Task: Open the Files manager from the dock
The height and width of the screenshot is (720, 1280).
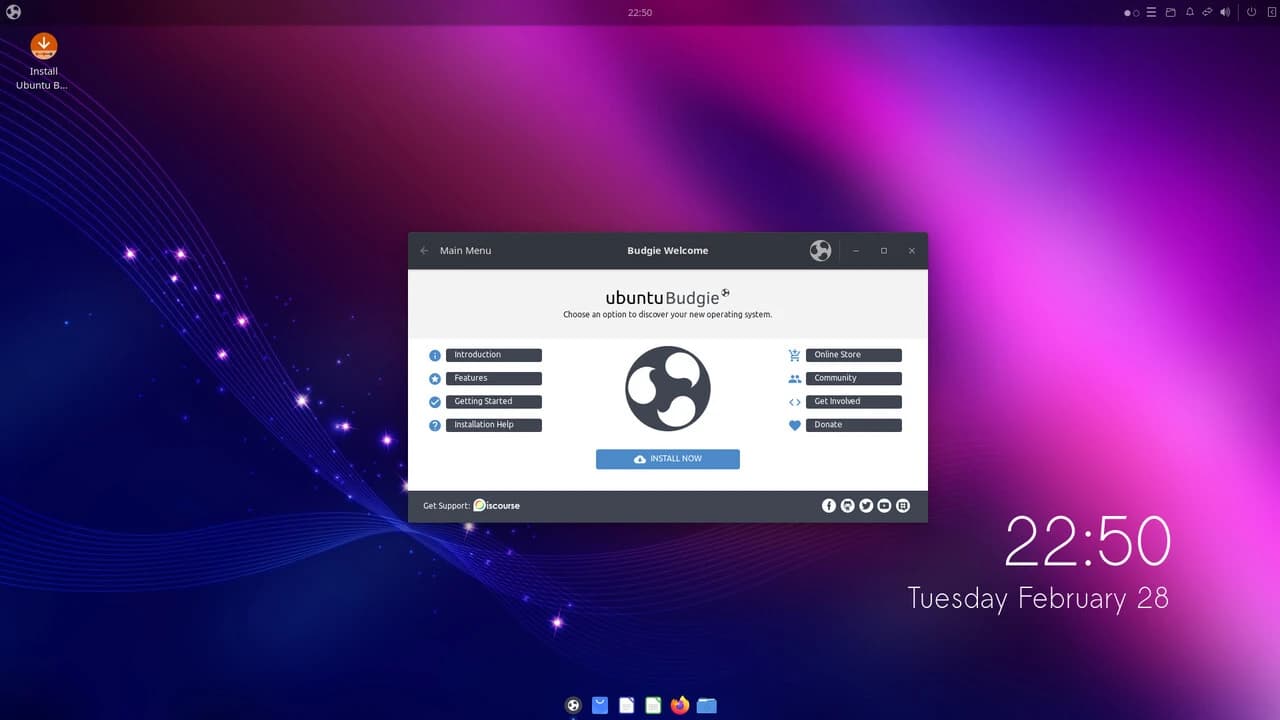Action: [706, 705]
